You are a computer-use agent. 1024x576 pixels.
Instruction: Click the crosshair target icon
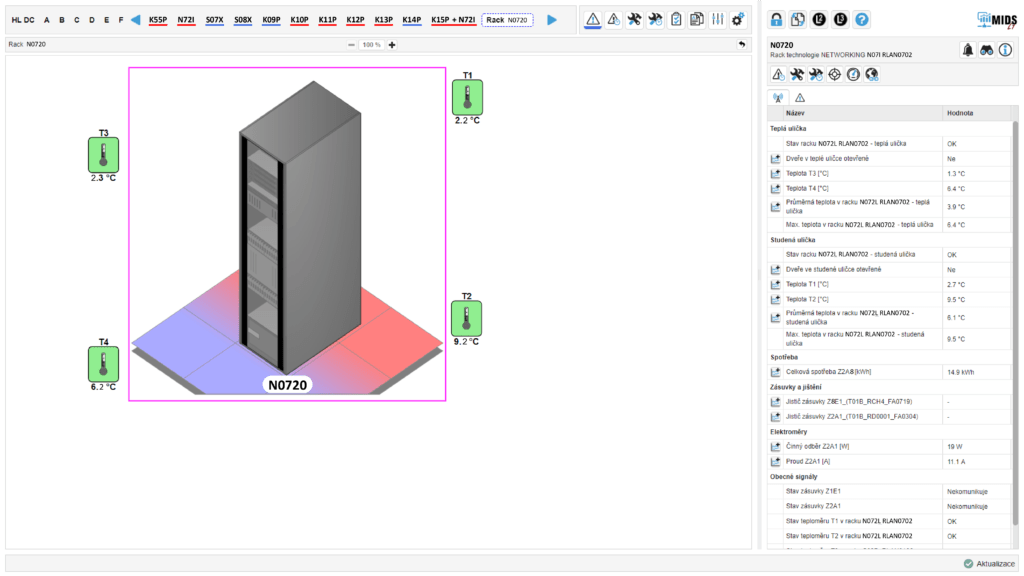click(834, 75)
